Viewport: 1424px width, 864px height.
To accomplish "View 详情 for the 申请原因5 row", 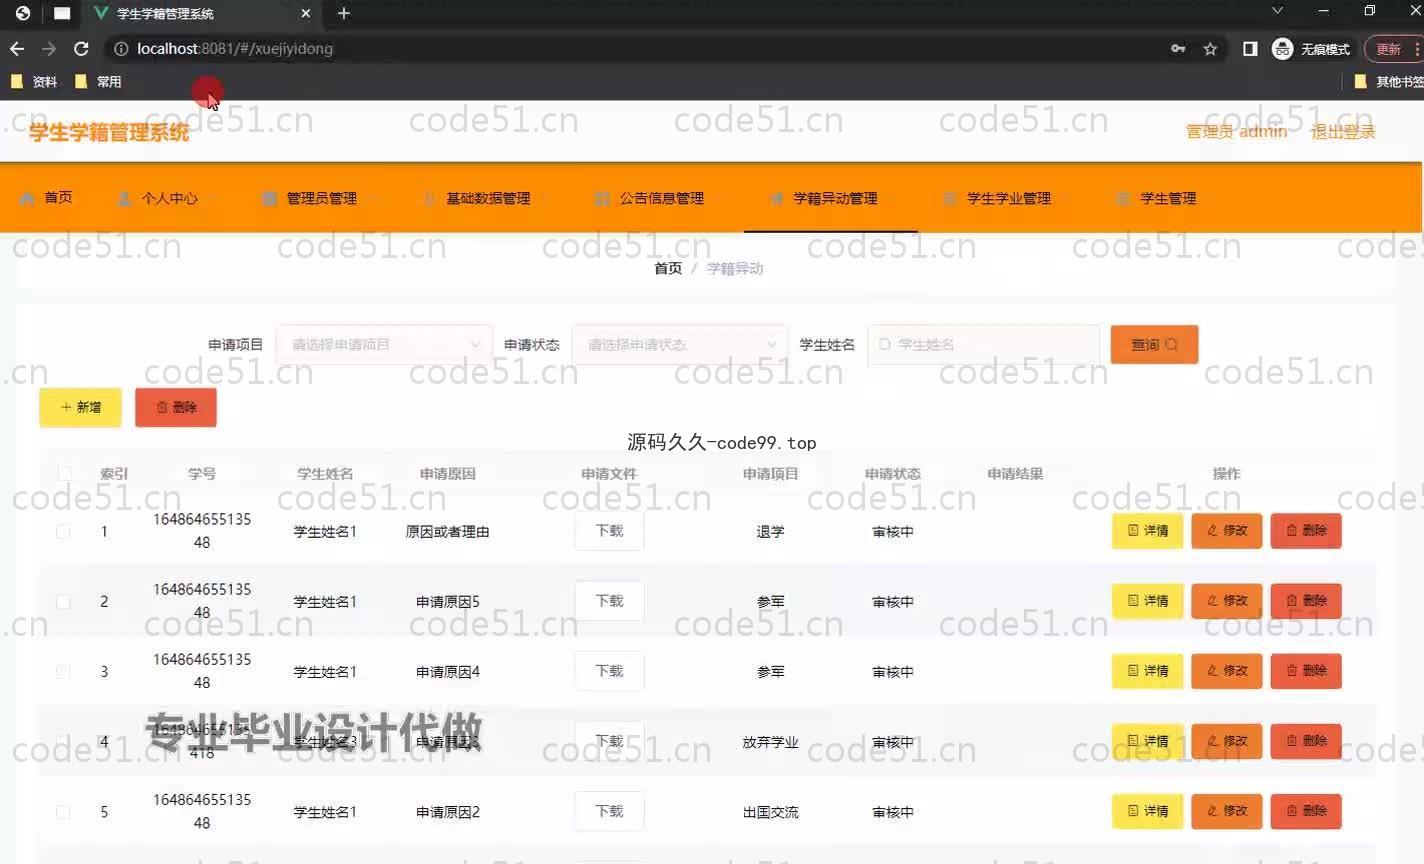I will point(1148,601).
